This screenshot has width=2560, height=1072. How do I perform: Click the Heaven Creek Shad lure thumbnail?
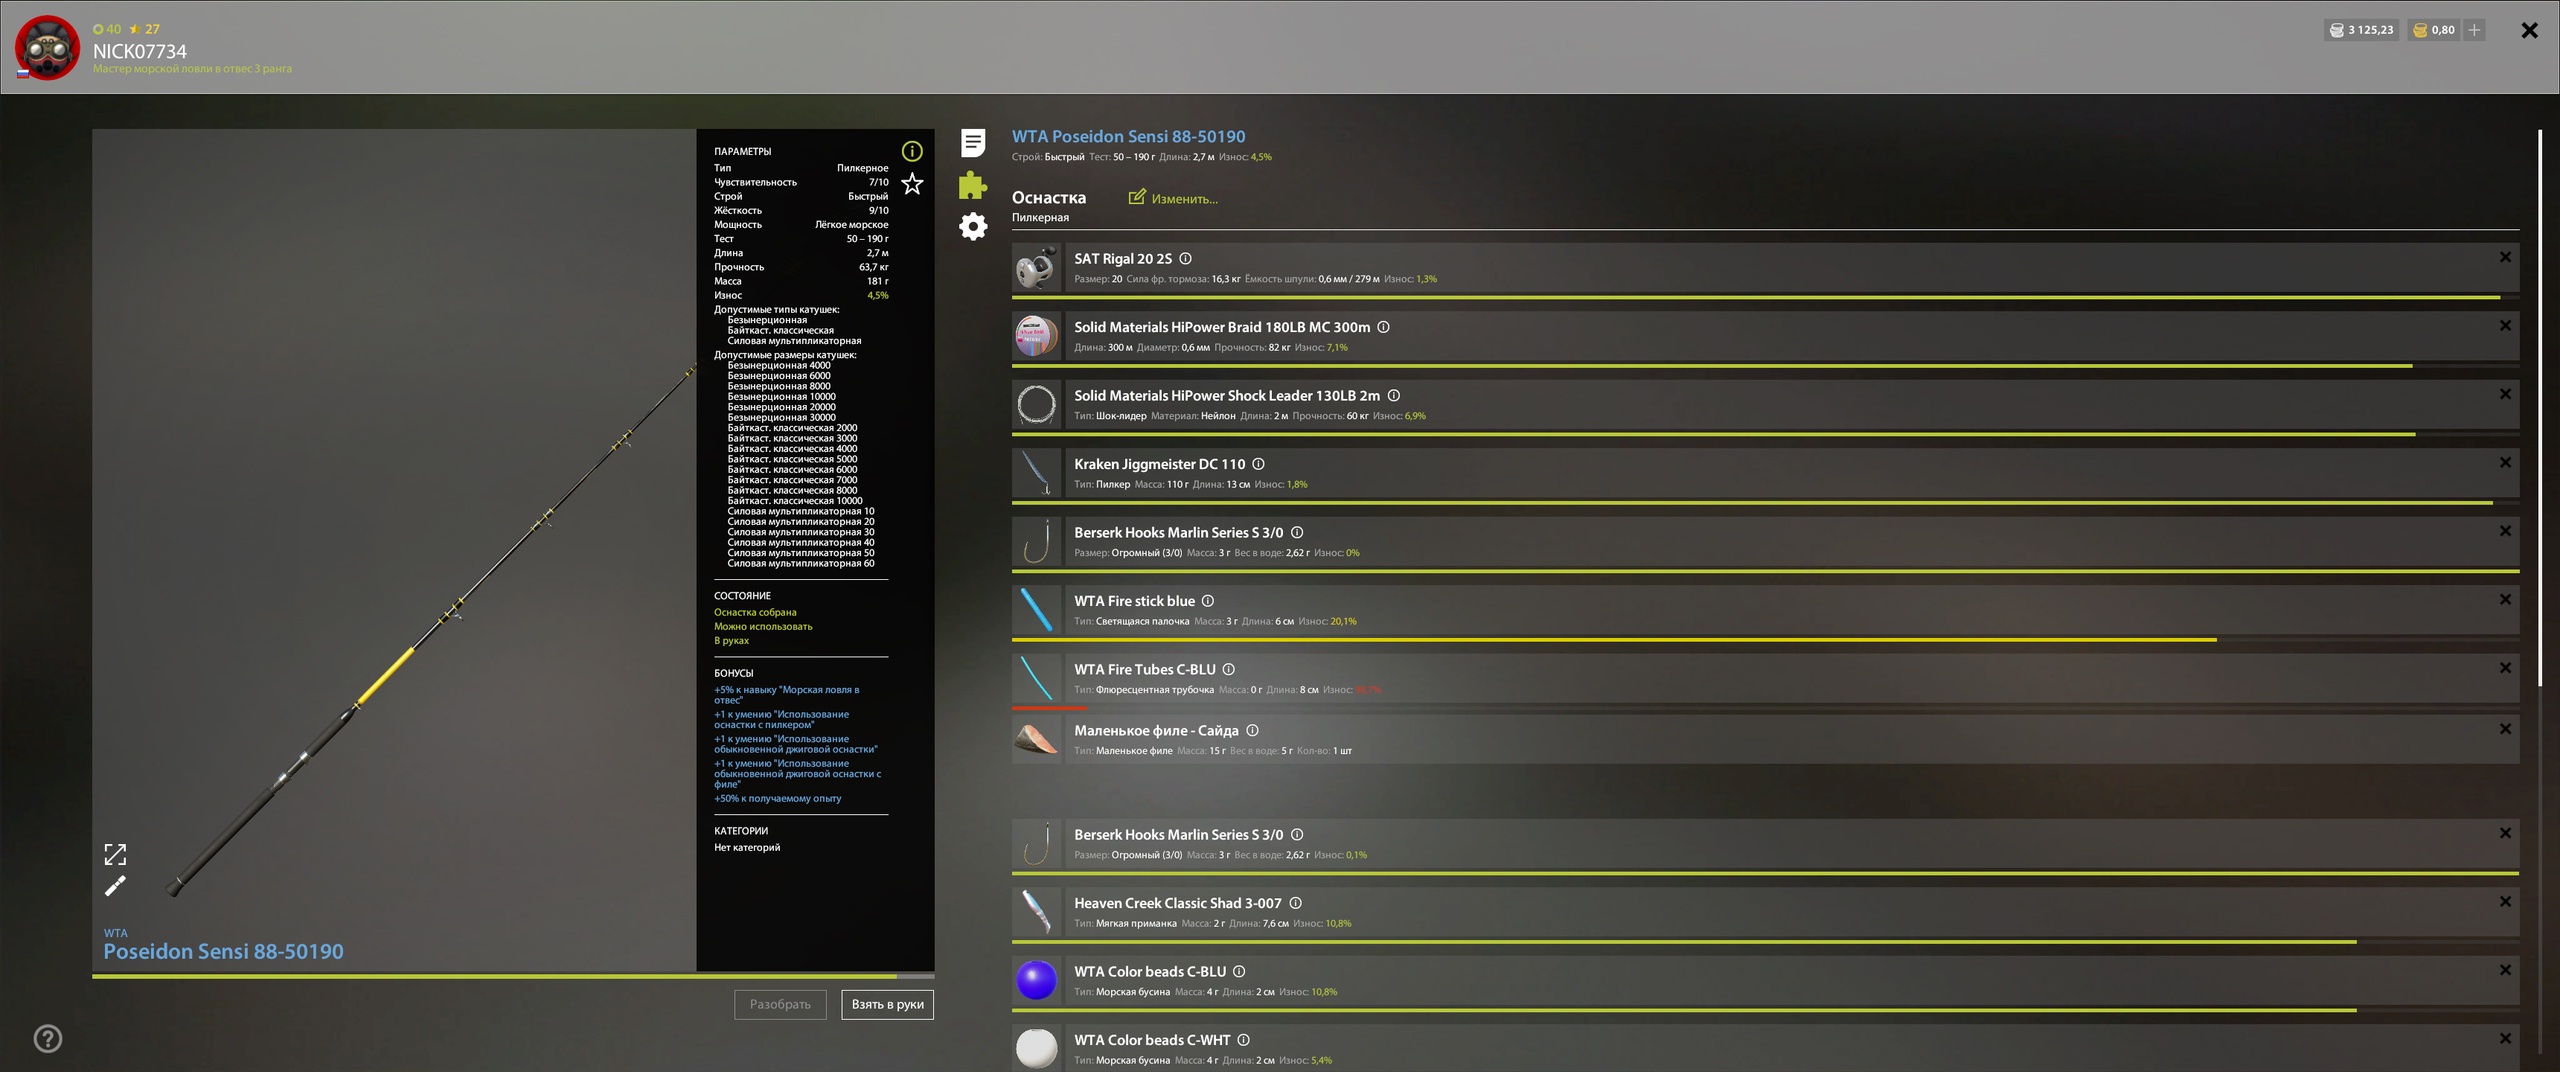pyautogui.click(x=1036, y=912)
